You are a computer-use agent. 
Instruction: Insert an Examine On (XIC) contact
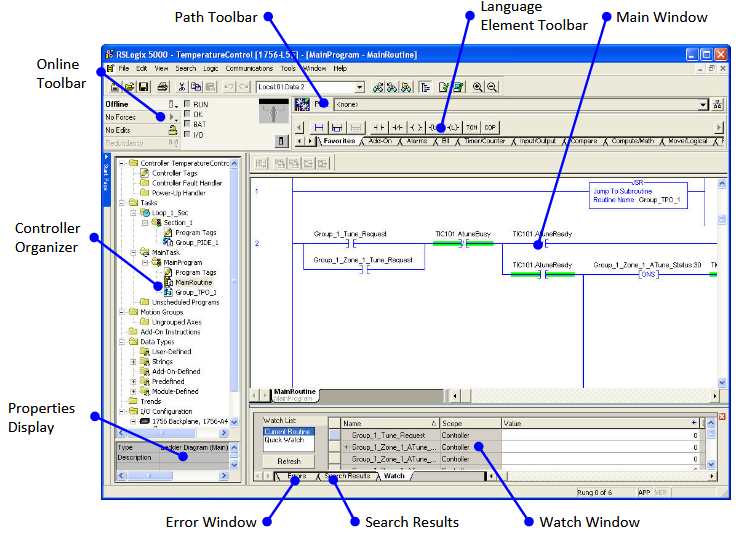tap(378, 128)
